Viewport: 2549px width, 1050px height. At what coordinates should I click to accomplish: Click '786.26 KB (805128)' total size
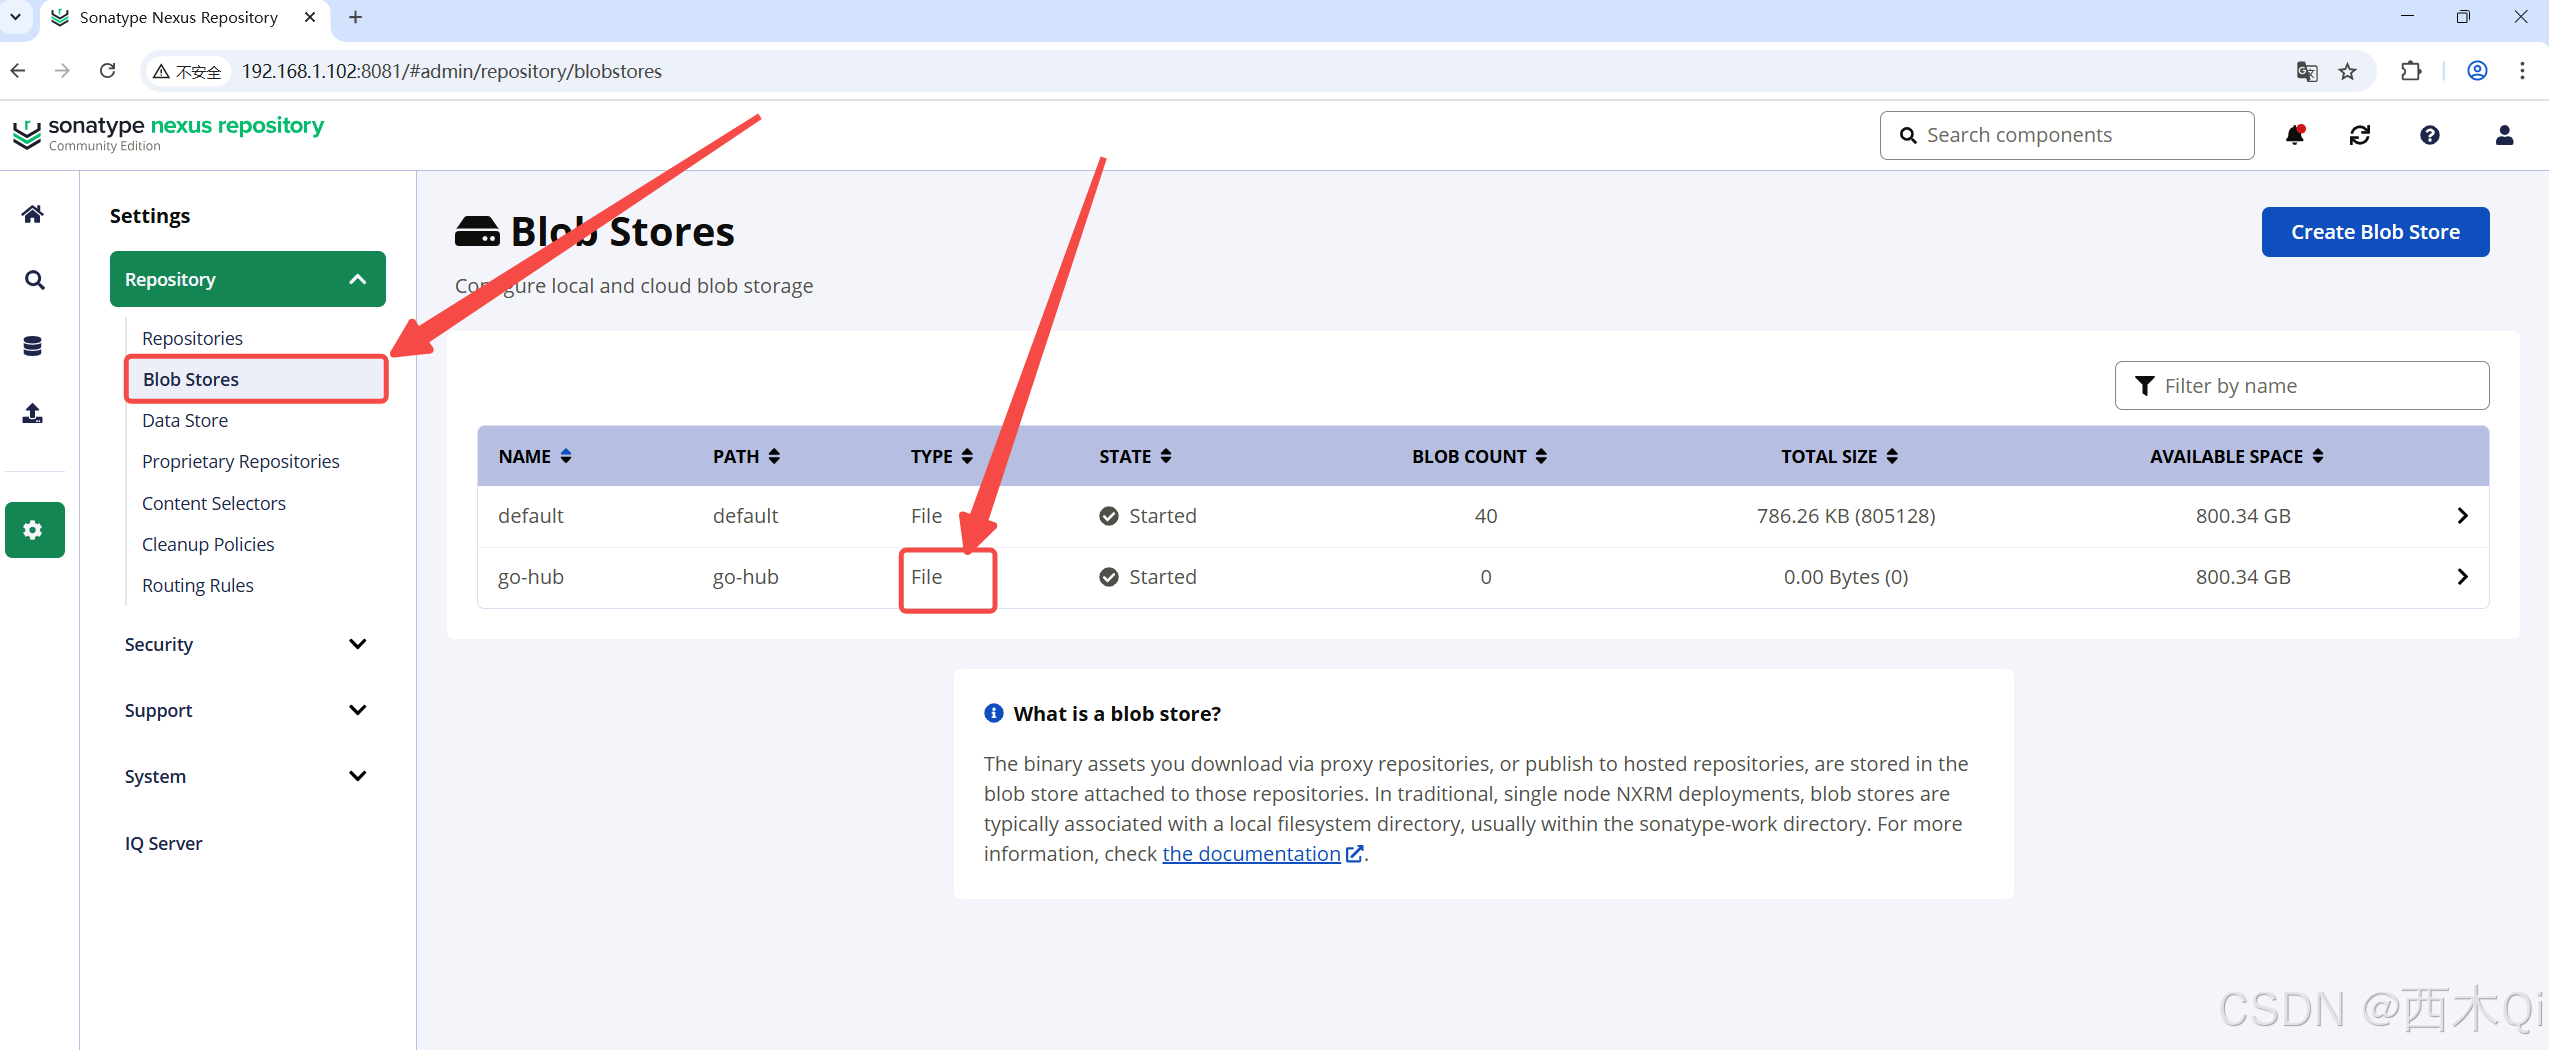point(1846,516)
